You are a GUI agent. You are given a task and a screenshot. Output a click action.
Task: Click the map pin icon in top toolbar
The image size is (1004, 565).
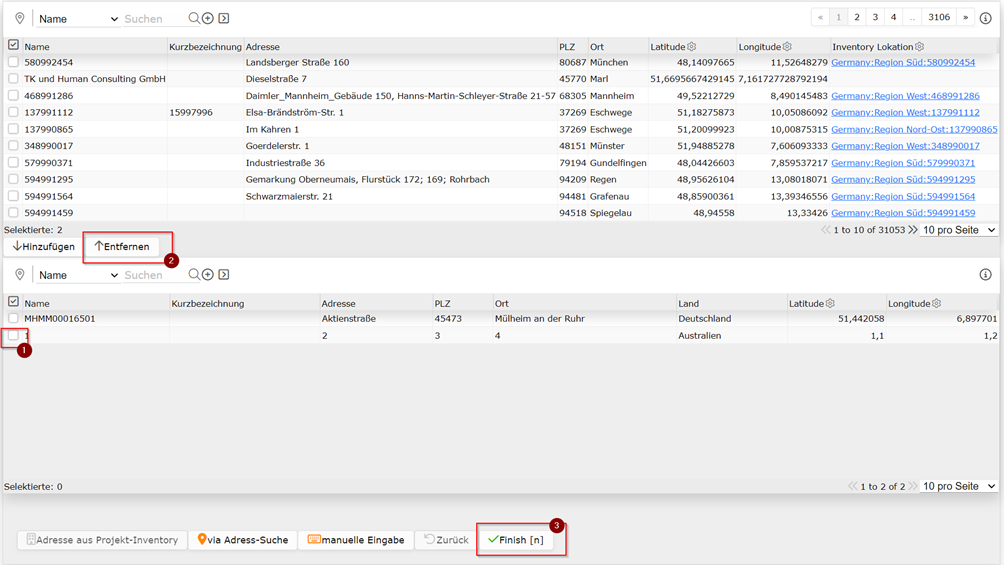(20, 19)
